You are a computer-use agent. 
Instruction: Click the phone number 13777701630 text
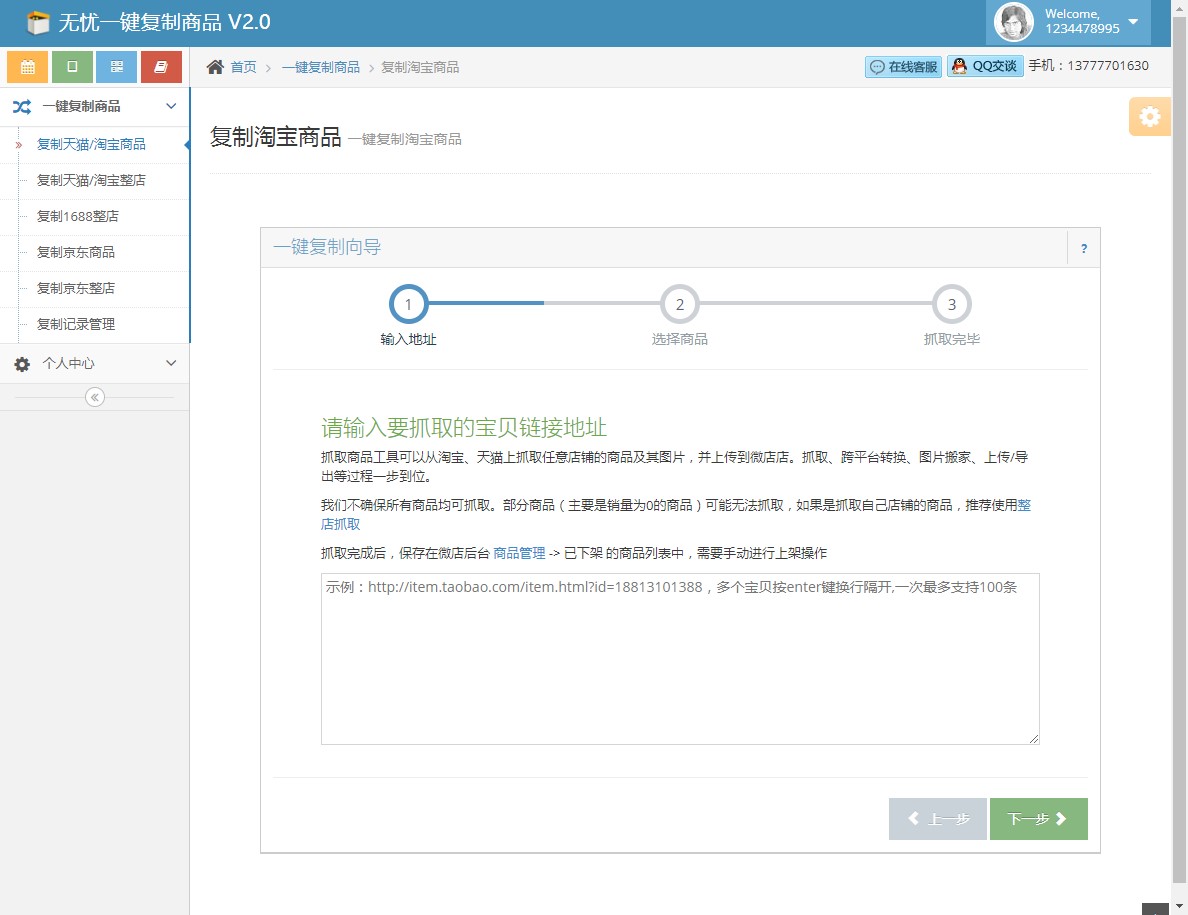1108,66
